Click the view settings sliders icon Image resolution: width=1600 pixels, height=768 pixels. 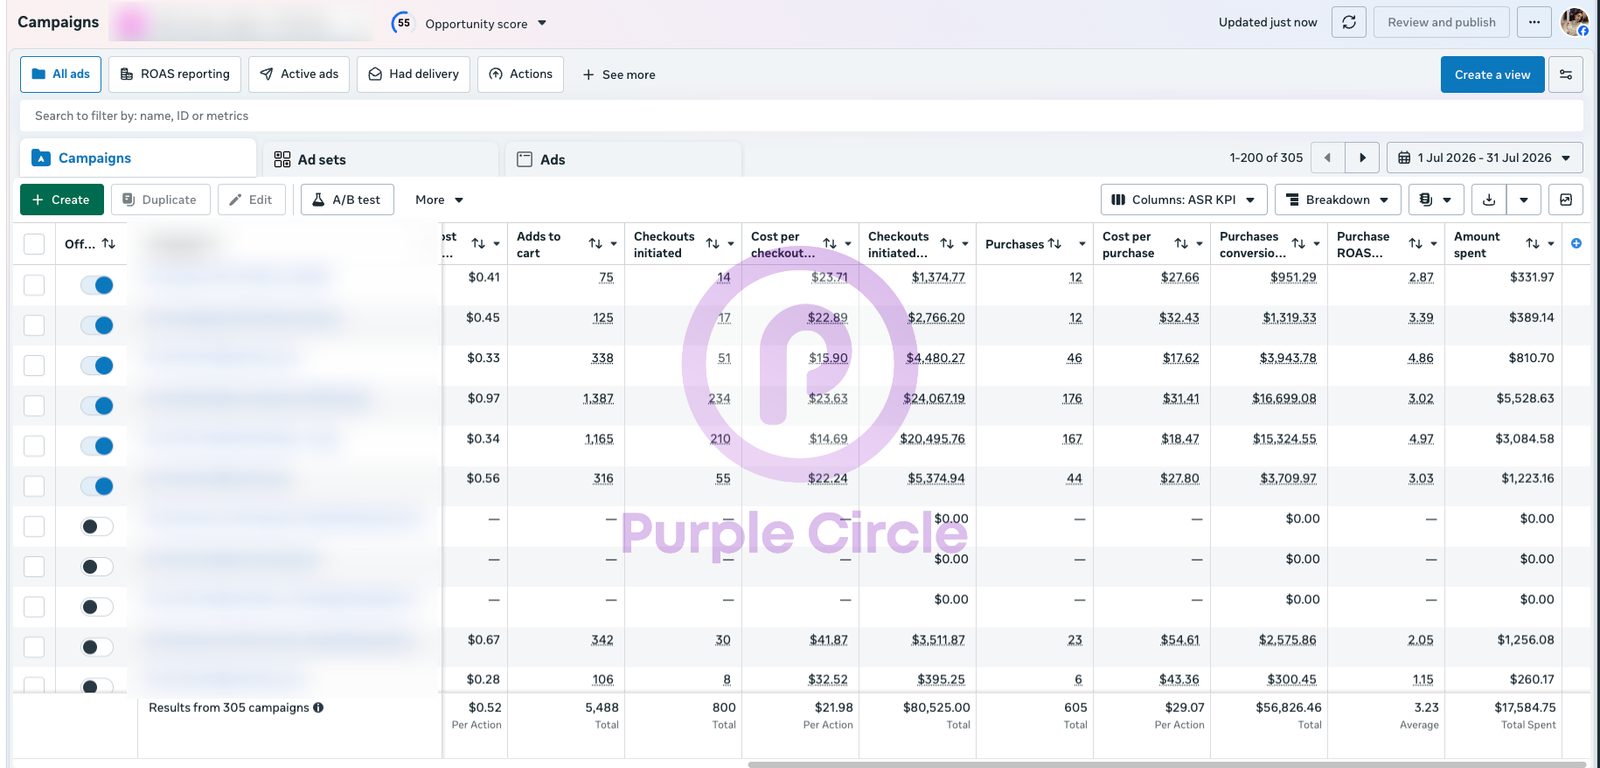coord(1566,75)
